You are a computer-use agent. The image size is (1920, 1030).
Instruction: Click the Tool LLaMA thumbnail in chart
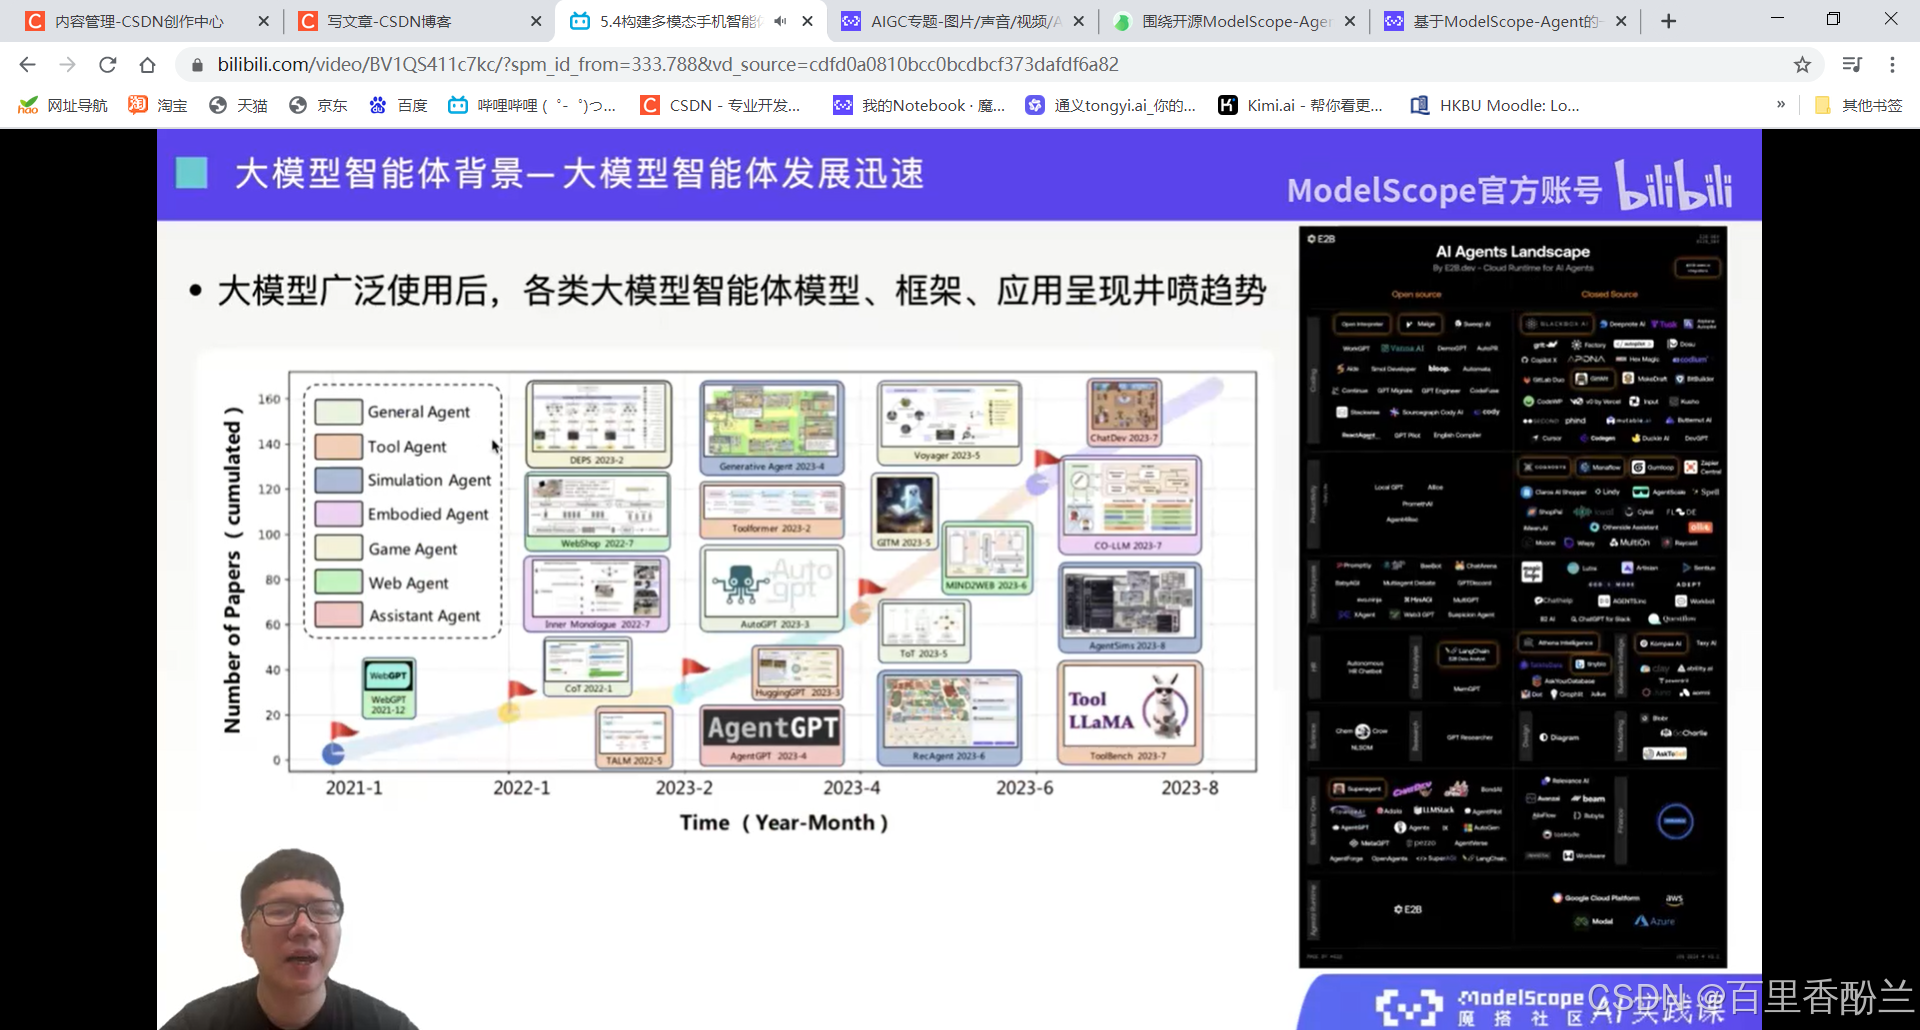[x=1129, y=714]
